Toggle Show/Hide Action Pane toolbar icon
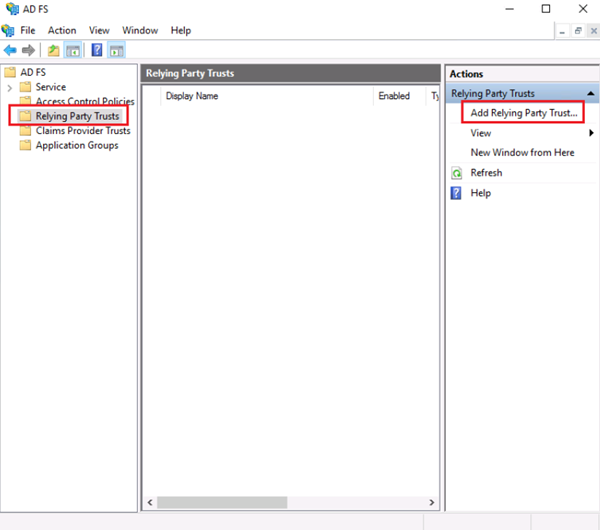The image size is (600, 530). click(x=116, y=50)
